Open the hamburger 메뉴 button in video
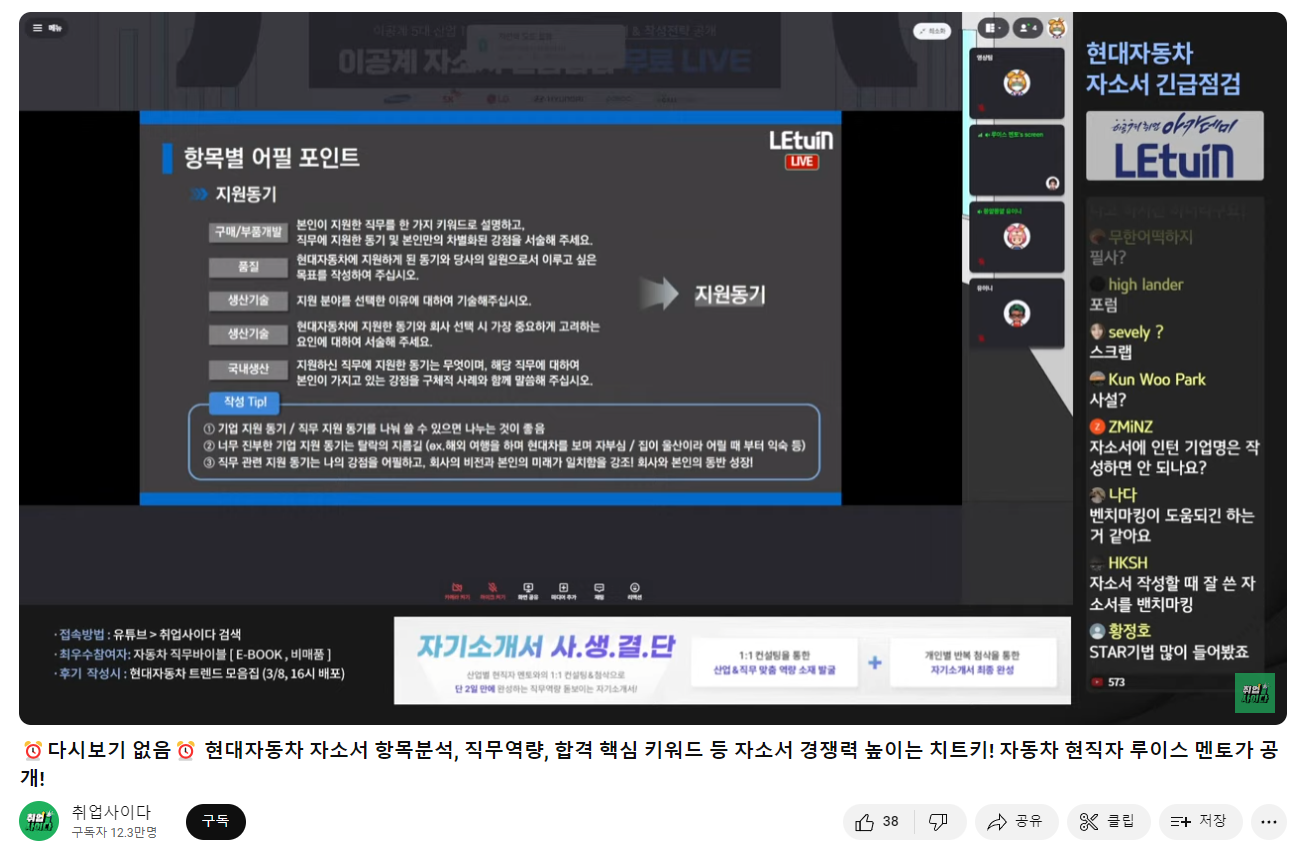 tap(46, 29)
